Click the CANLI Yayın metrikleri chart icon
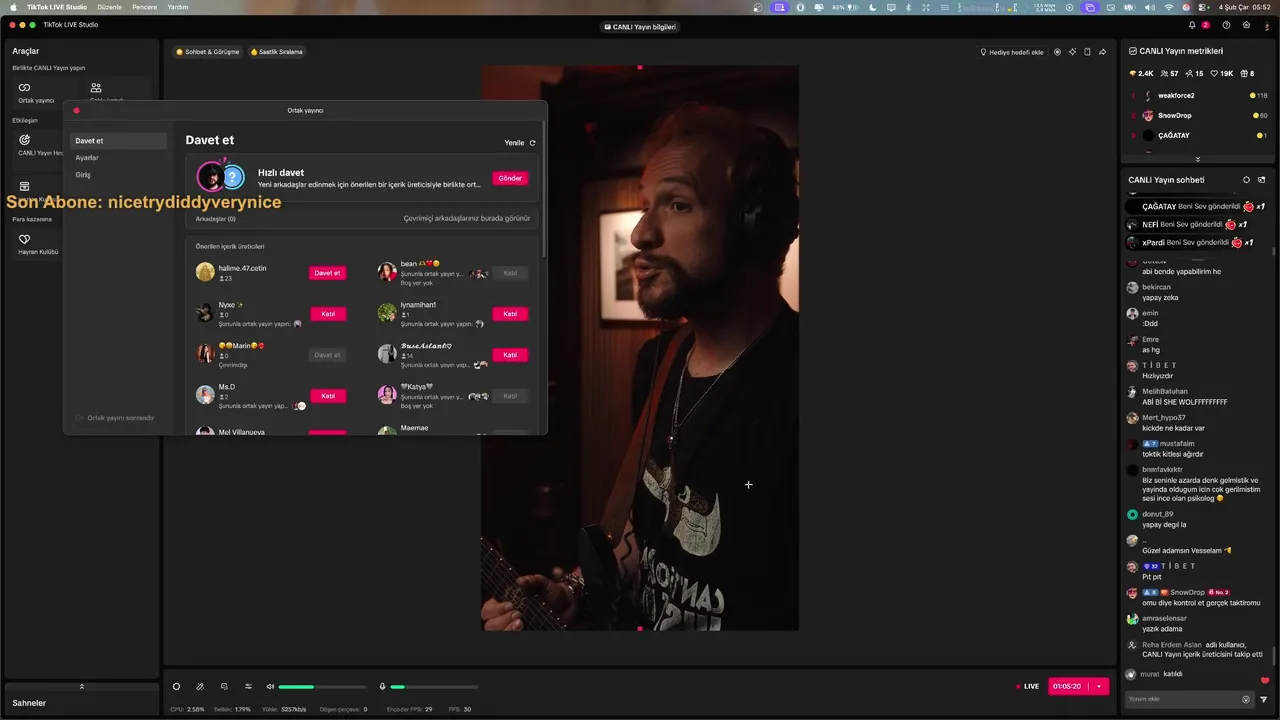 click(x=1133, y=51)
